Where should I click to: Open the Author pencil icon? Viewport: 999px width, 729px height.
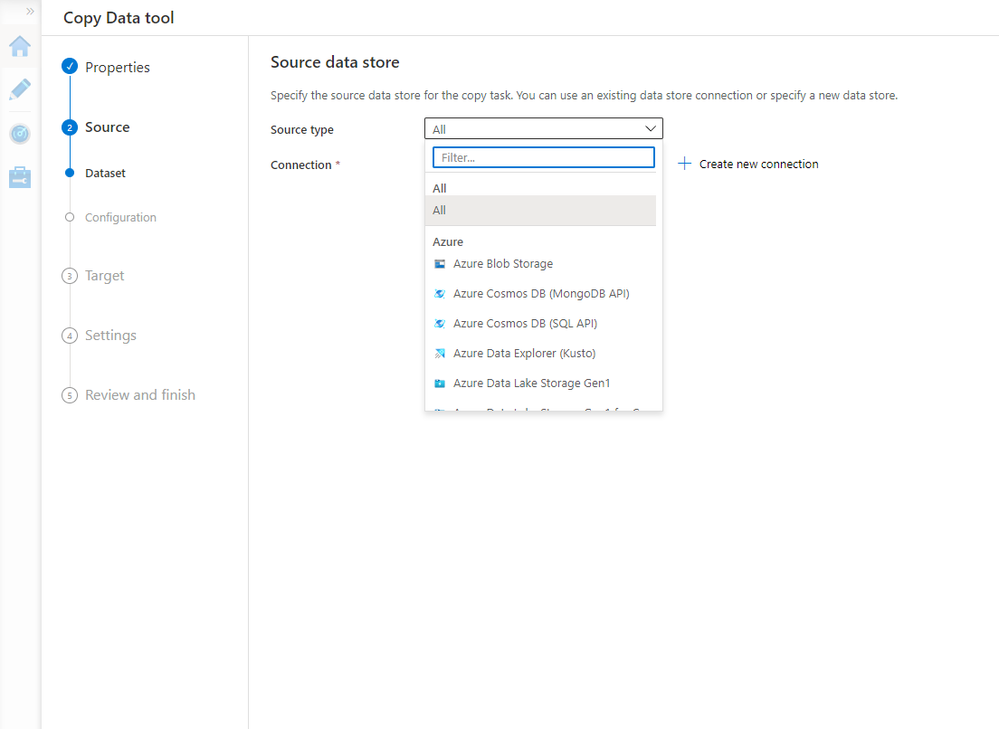click(x=20, y=90)
